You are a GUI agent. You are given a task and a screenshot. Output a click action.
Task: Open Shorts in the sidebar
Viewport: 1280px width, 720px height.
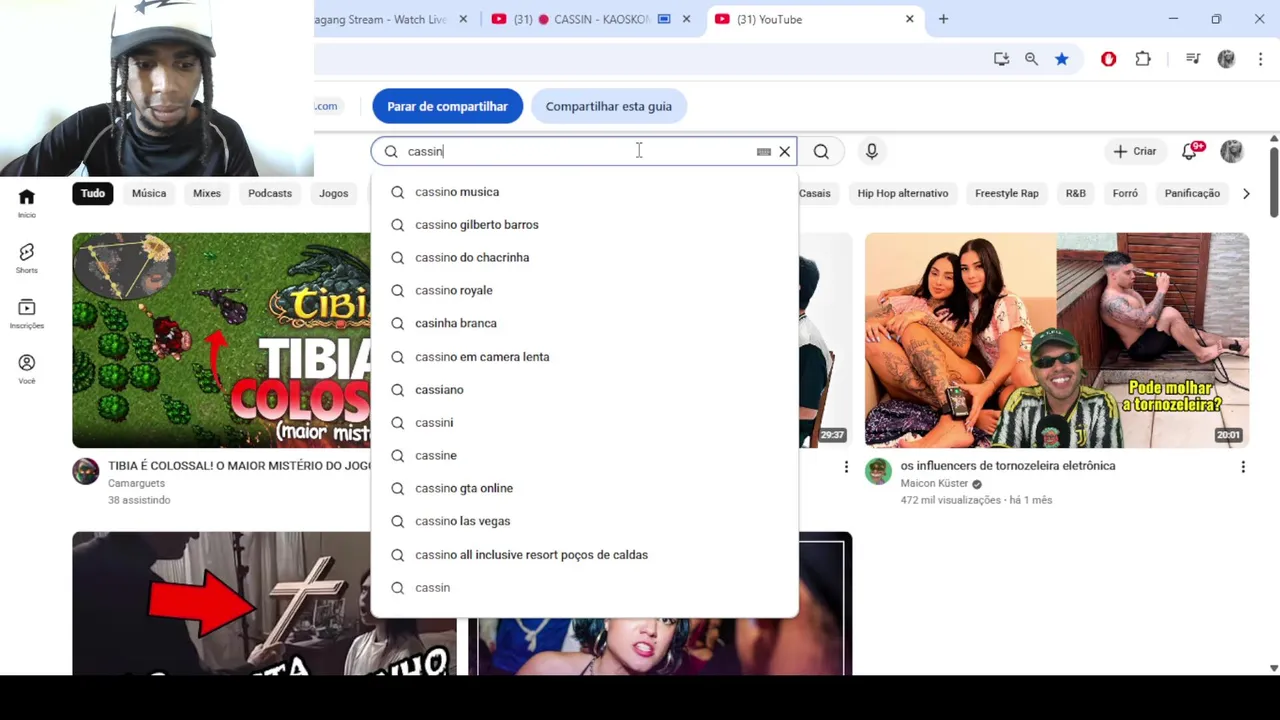coord(27,259)
